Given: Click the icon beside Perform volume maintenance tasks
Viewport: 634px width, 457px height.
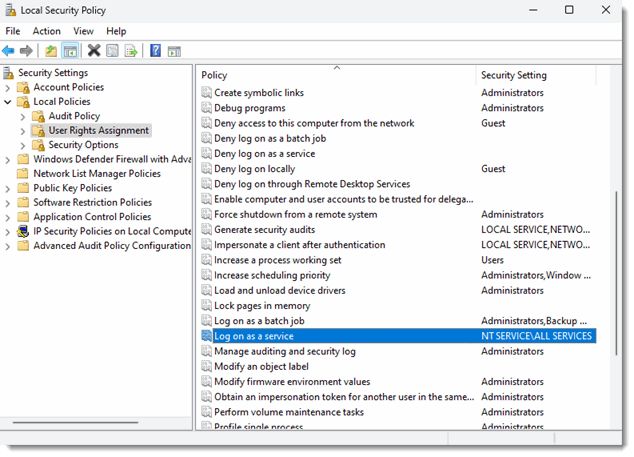Looking at the screenshot, I should click(206, 412).
